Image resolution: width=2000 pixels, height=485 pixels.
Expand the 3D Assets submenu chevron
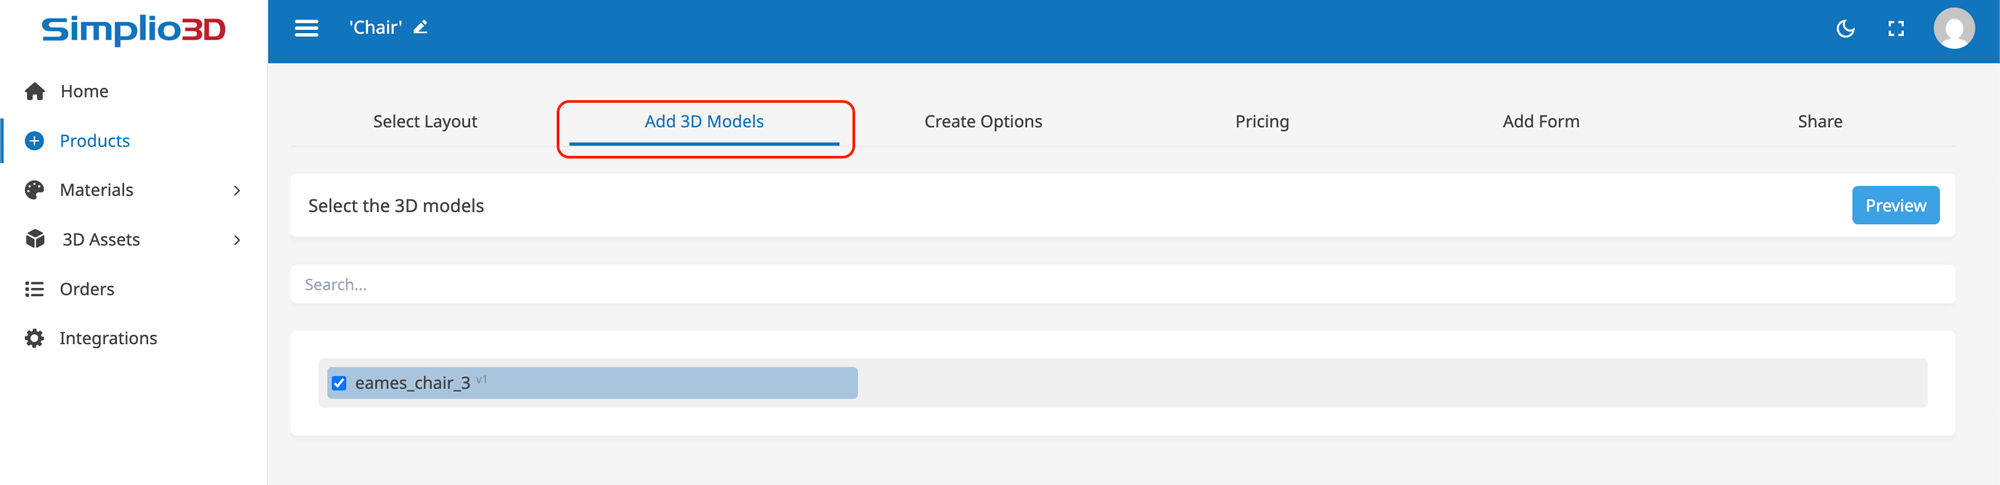click(237, 240)
